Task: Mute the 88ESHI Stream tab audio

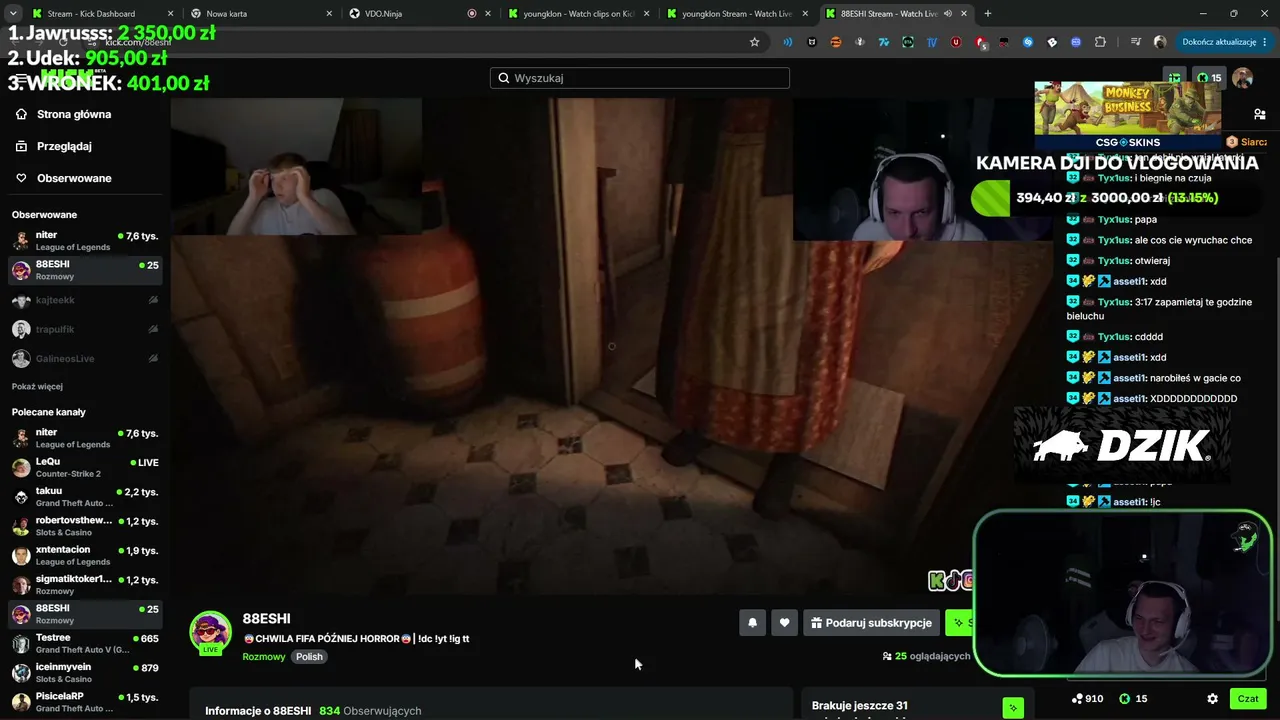Action: pyautogui.click(x=946, y=13)
